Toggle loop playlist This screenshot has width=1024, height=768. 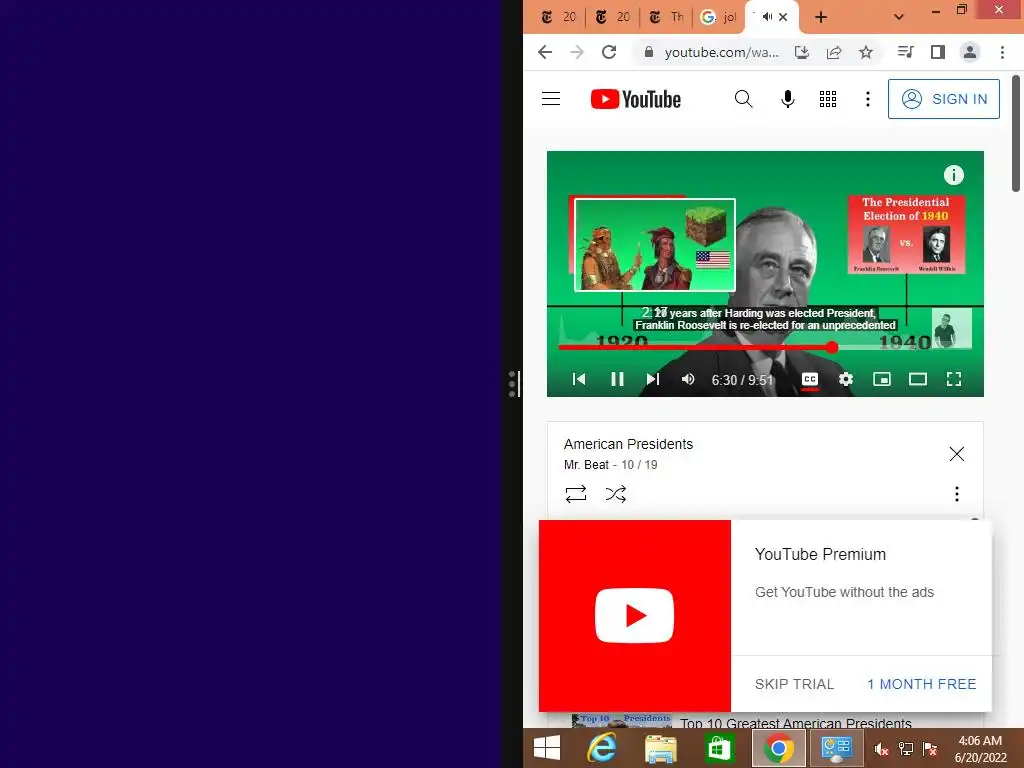tap(575, 494)
